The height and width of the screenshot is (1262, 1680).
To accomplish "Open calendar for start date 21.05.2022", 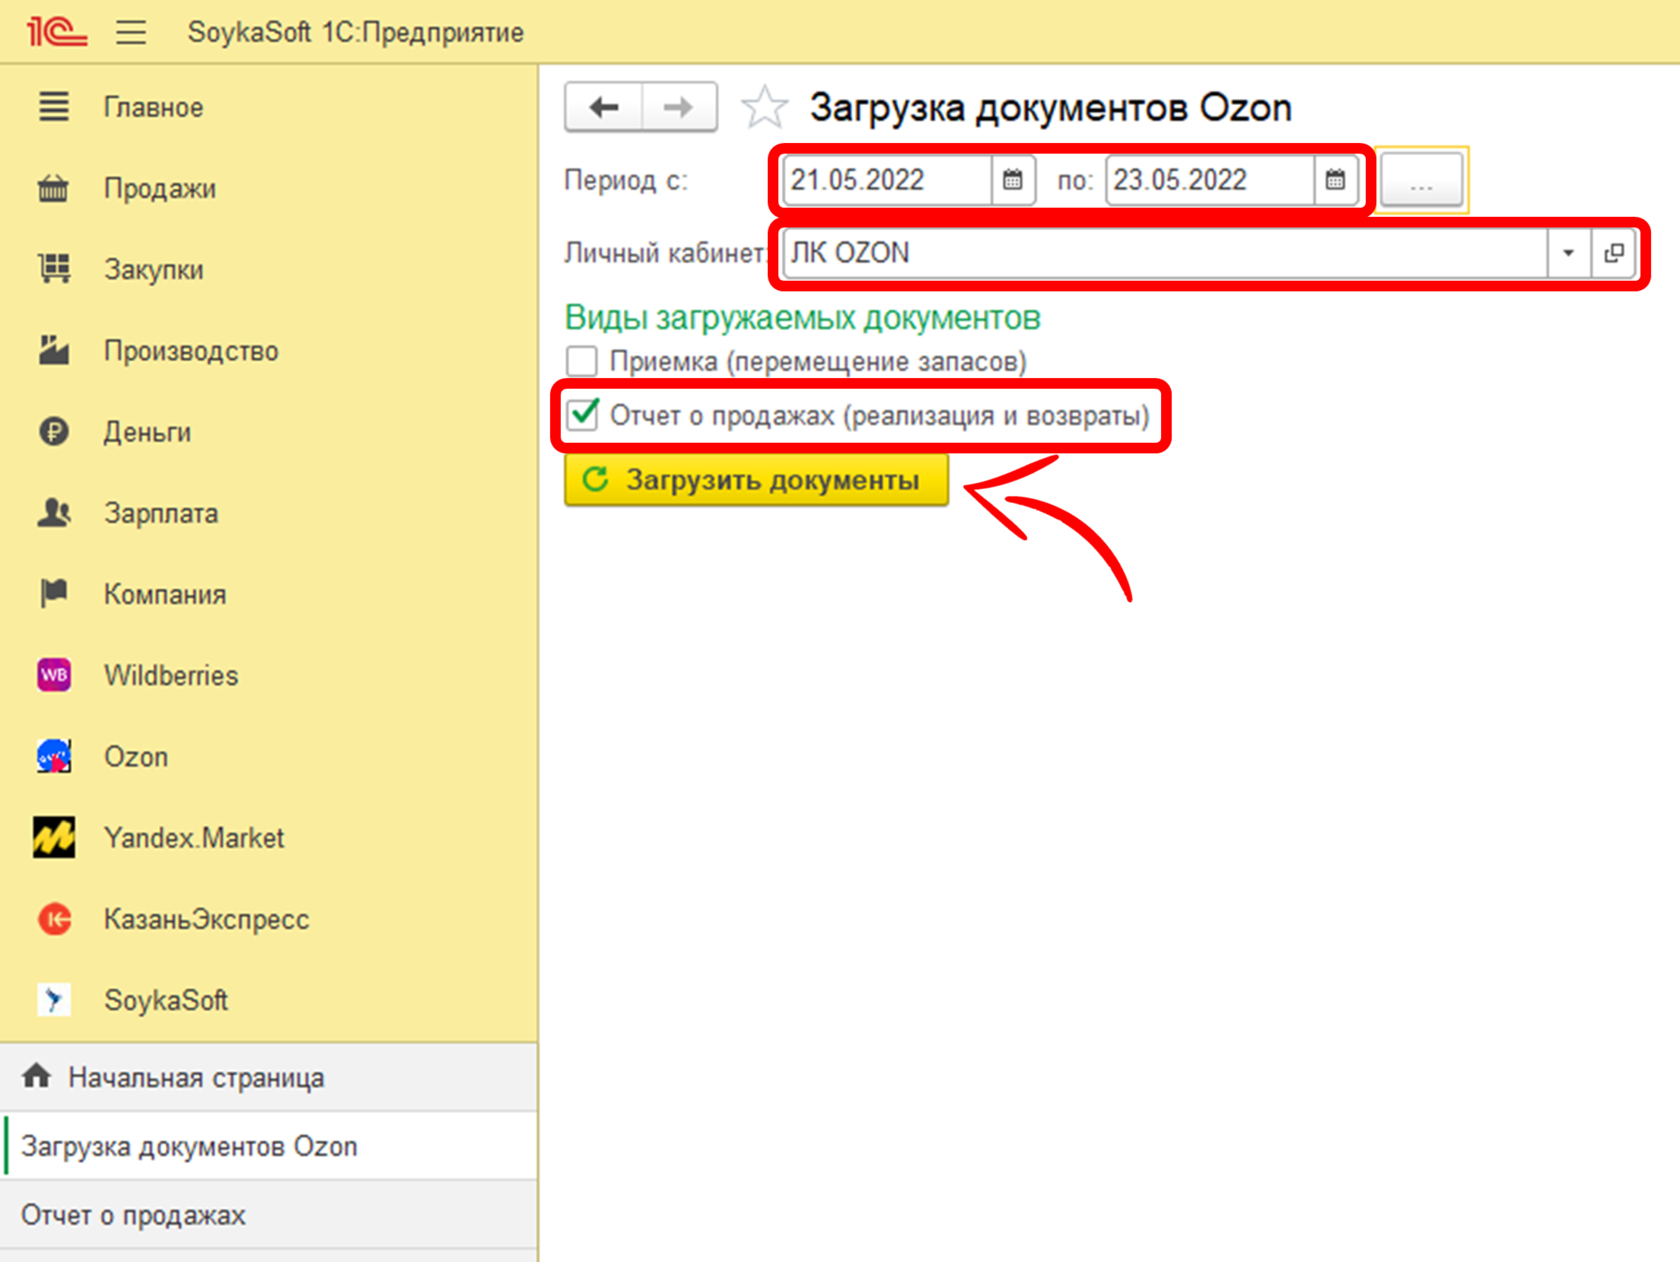I will click(1013, 180).
